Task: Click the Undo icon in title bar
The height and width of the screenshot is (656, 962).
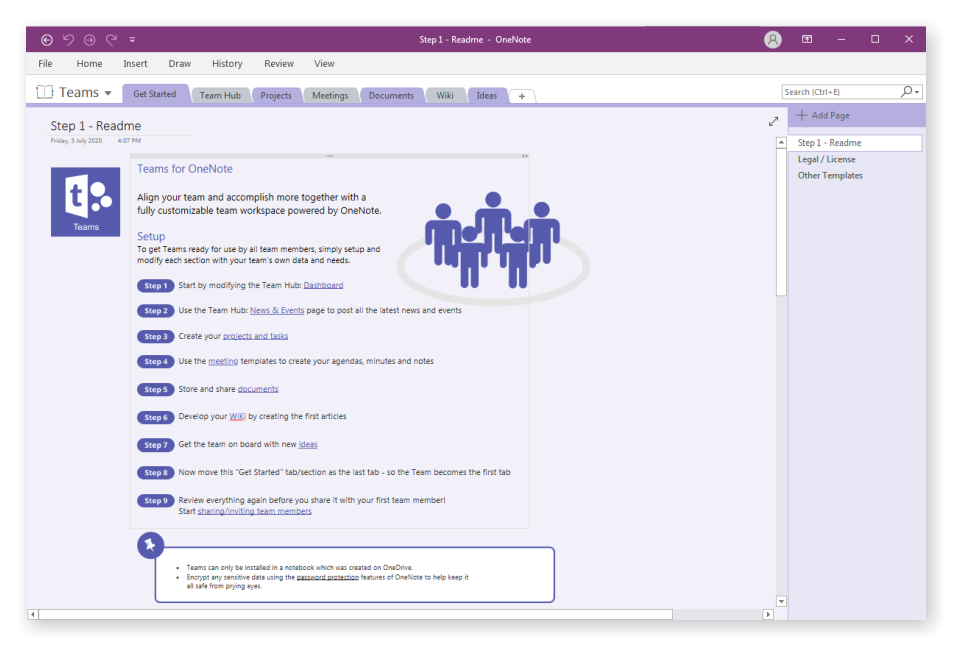Action: click(68, 40)
